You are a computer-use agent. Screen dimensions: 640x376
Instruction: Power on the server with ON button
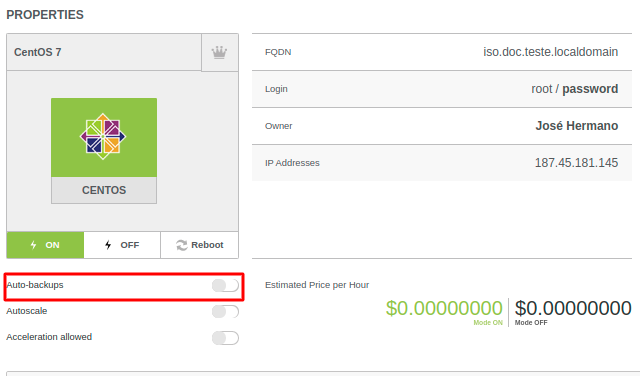point(45,245)
